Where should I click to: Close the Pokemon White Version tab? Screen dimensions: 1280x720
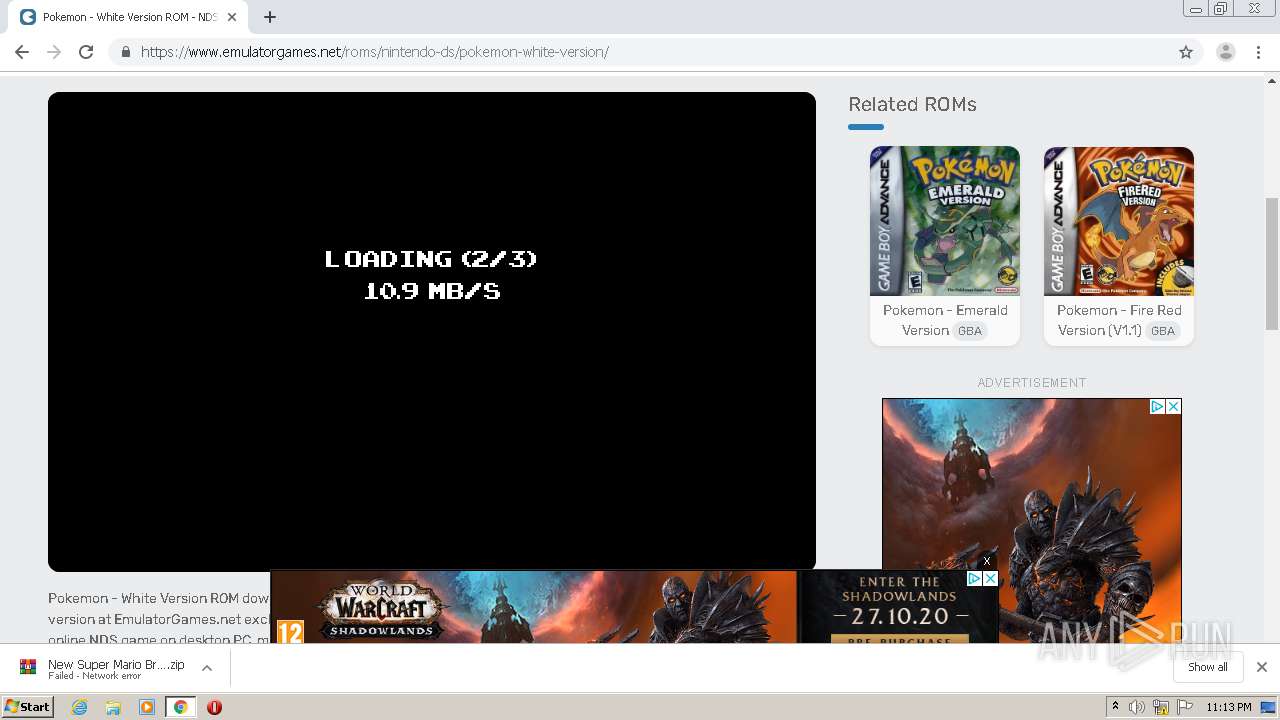pyautogui.click(x=231, y=17)
